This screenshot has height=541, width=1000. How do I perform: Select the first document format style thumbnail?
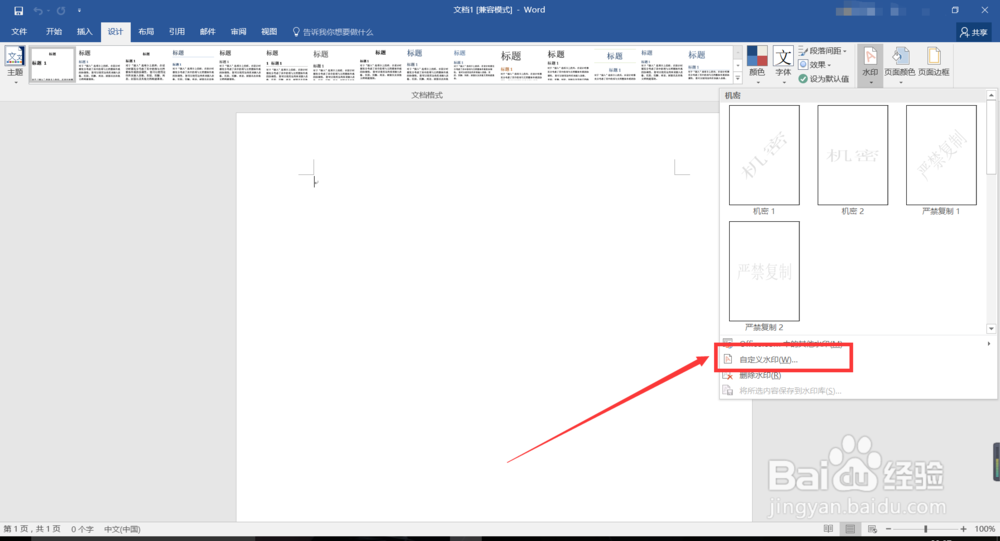pos(52,64)
